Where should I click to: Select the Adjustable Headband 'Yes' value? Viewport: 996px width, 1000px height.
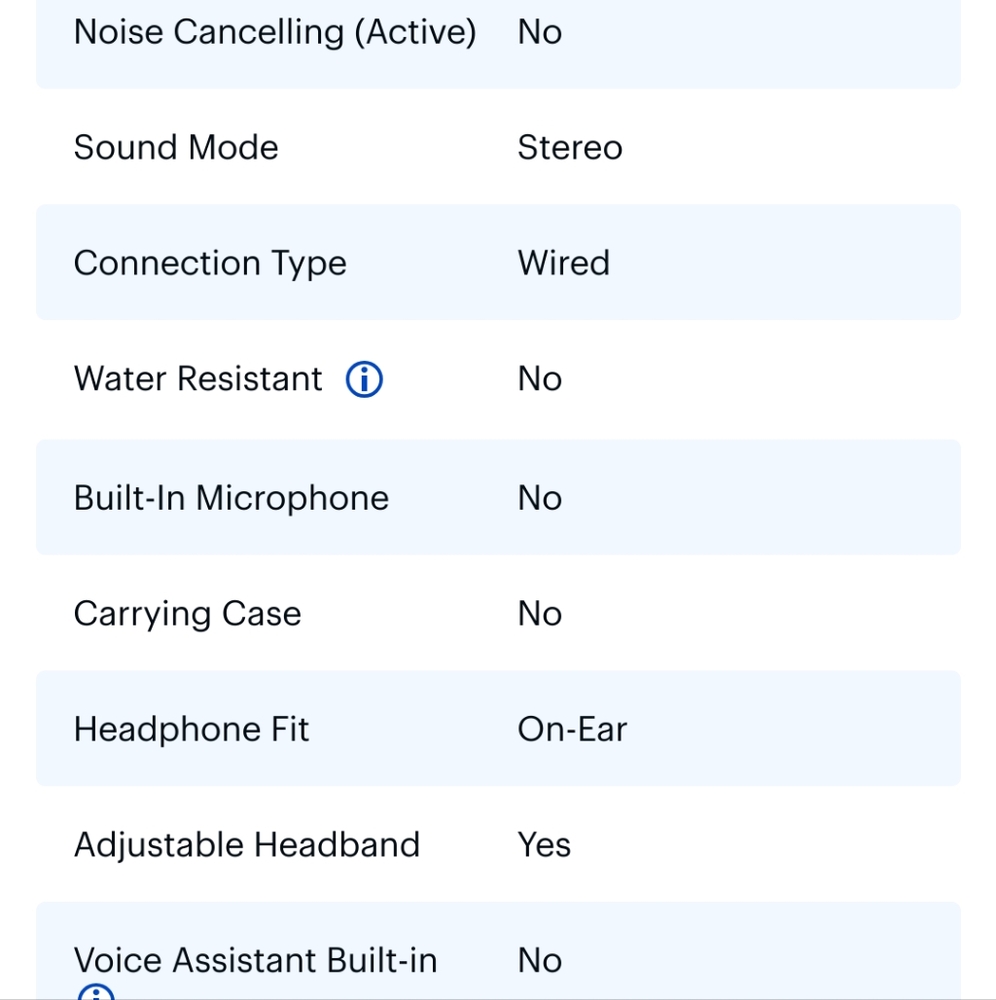tap(544, 845)
